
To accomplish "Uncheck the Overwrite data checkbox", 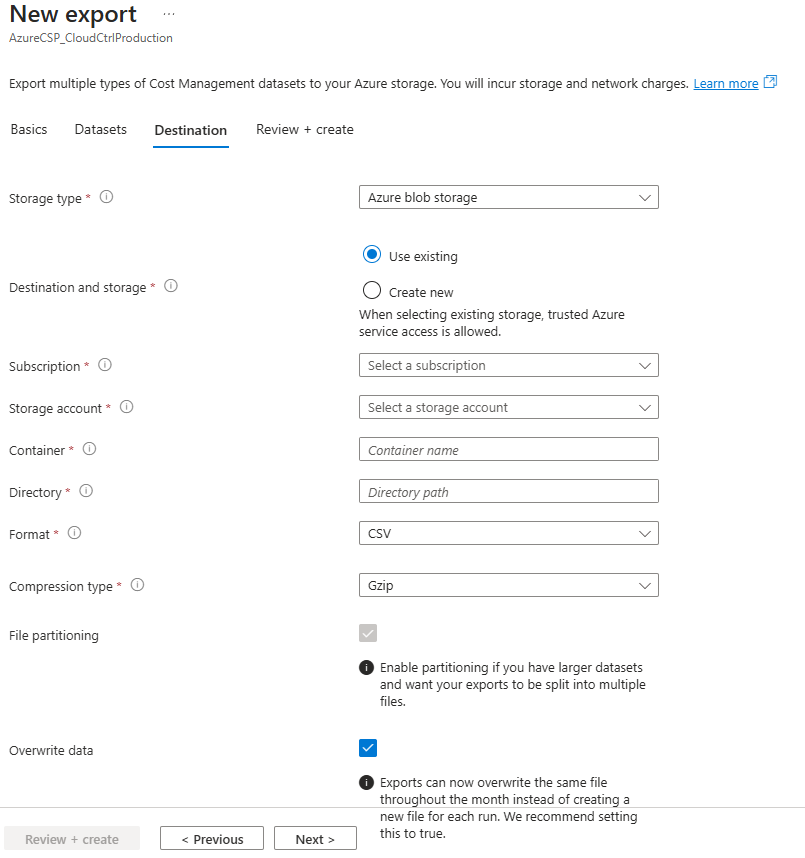I will pyautogui.click(x=367, y=748).
